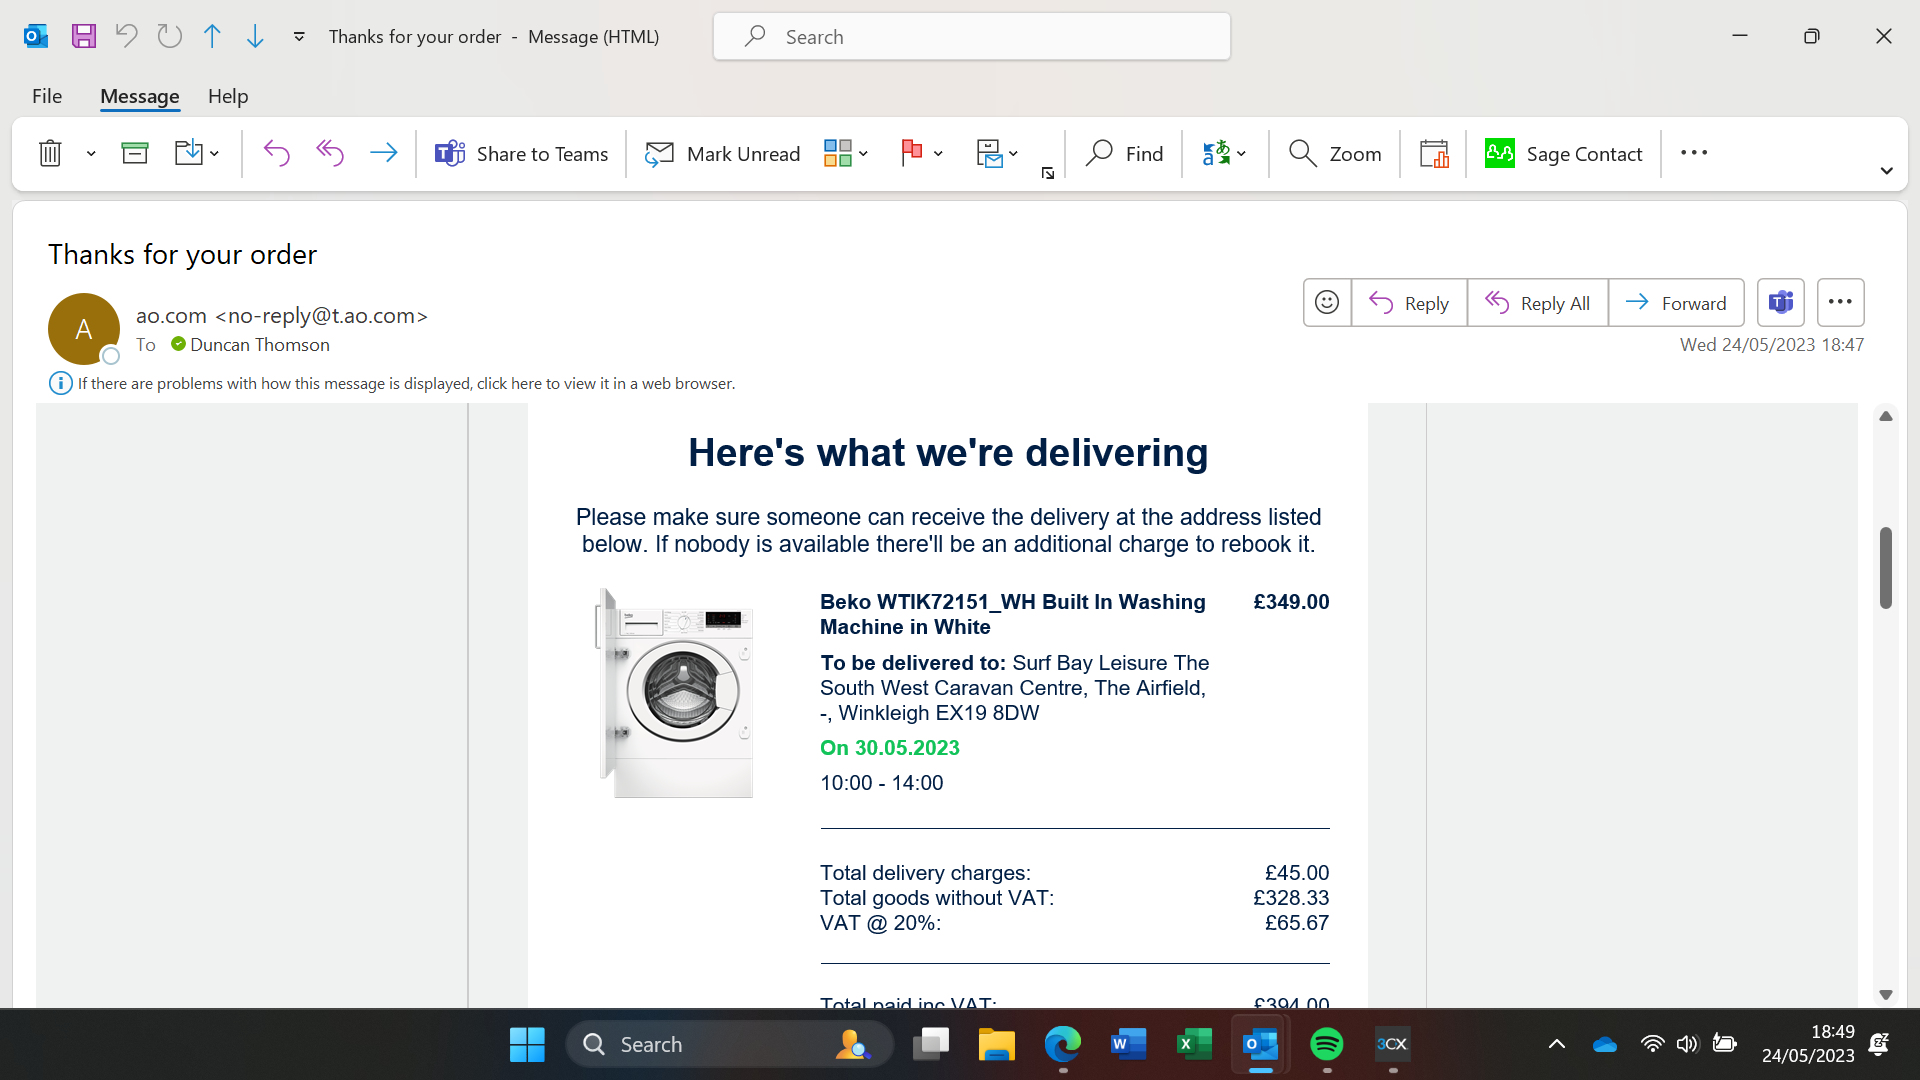
Task: Click the smiley emoji reaction icon
Action: click(1327, 303)
